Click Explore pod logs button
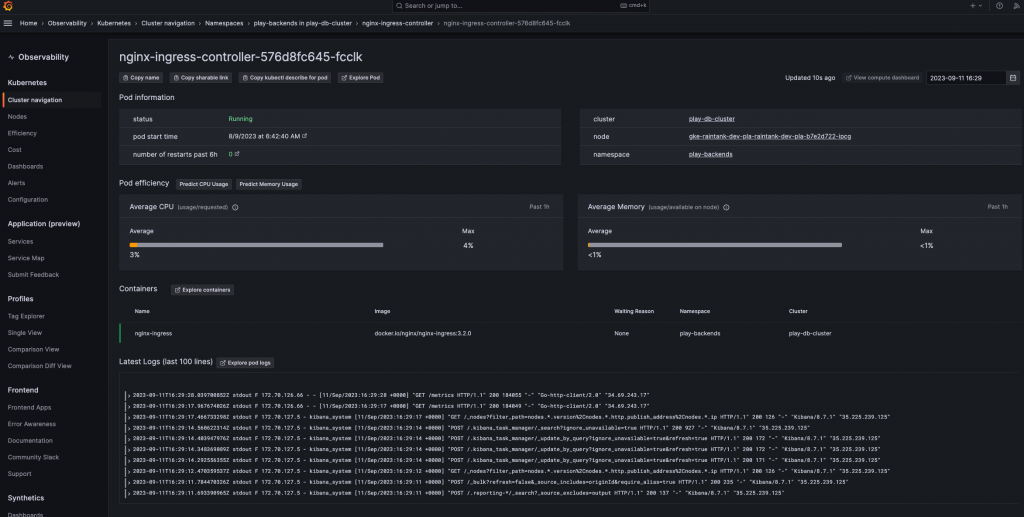Viewport: 1024px width, 517px height. point(245,362)
